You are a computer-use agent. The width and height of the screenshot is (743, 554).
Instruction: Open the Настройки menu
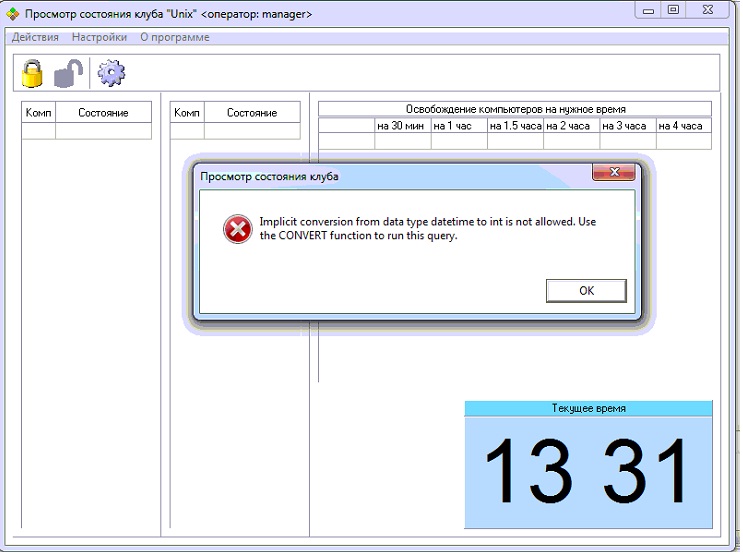point(100,37)
